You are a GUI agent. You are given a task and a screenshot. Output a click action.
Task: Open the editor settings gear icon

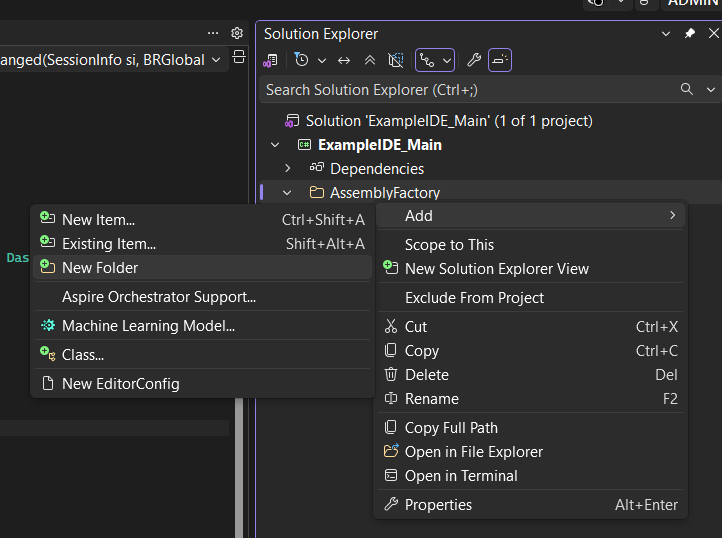pos(237,33)
